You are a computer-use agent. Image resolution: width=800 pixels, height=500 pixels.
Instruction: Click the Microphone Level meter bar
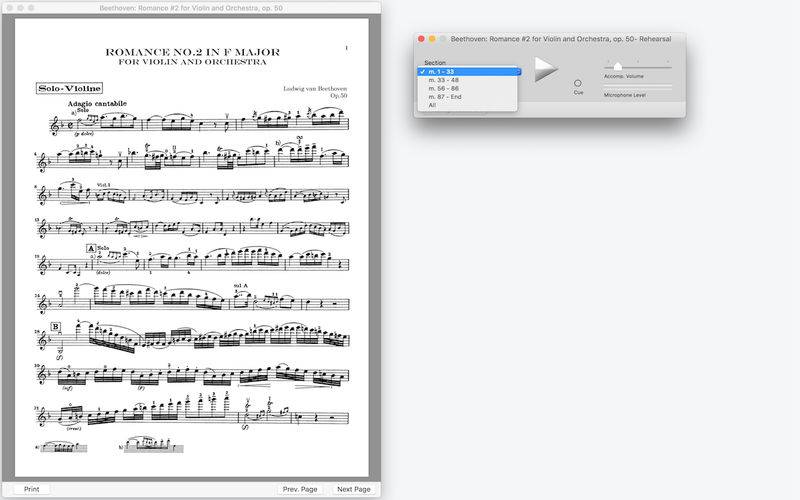(x=638, y=87)
